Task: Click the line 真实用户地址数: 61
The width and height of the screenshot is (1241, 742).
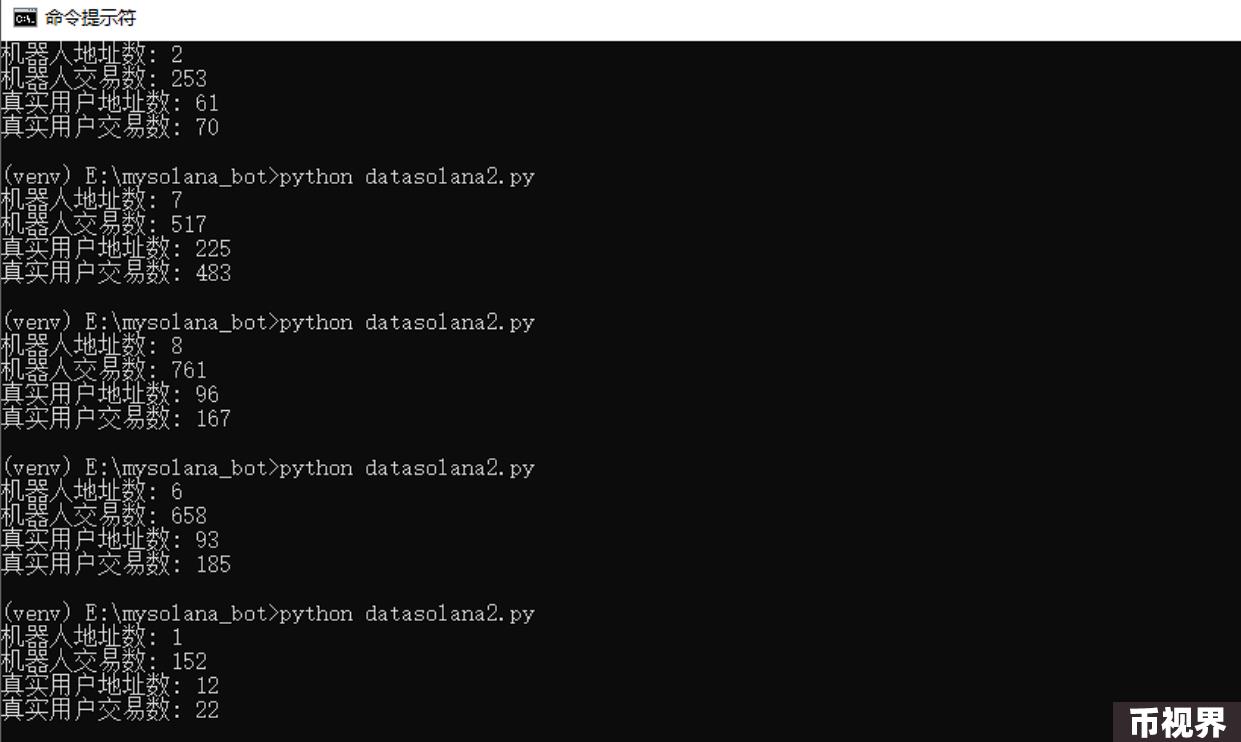Action: click(110, 103)
